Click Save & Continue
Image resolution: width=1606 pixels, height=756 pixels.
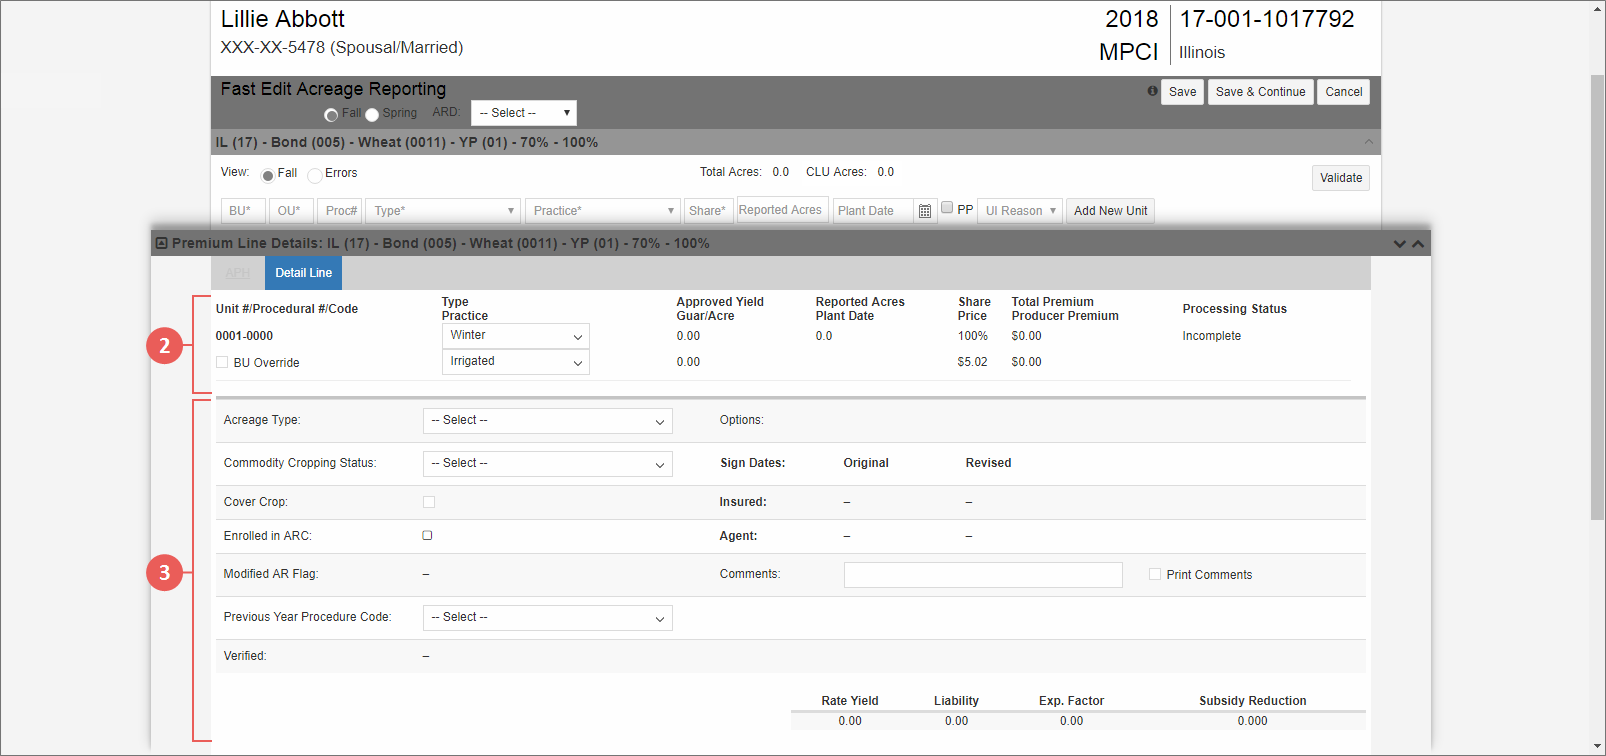1260,92
